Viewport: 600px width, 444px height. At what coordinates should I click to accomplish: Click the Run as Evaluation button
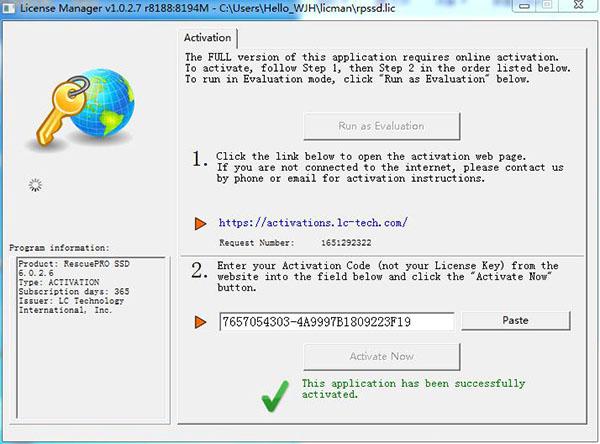pyautogui.click(x=382, y=126)
